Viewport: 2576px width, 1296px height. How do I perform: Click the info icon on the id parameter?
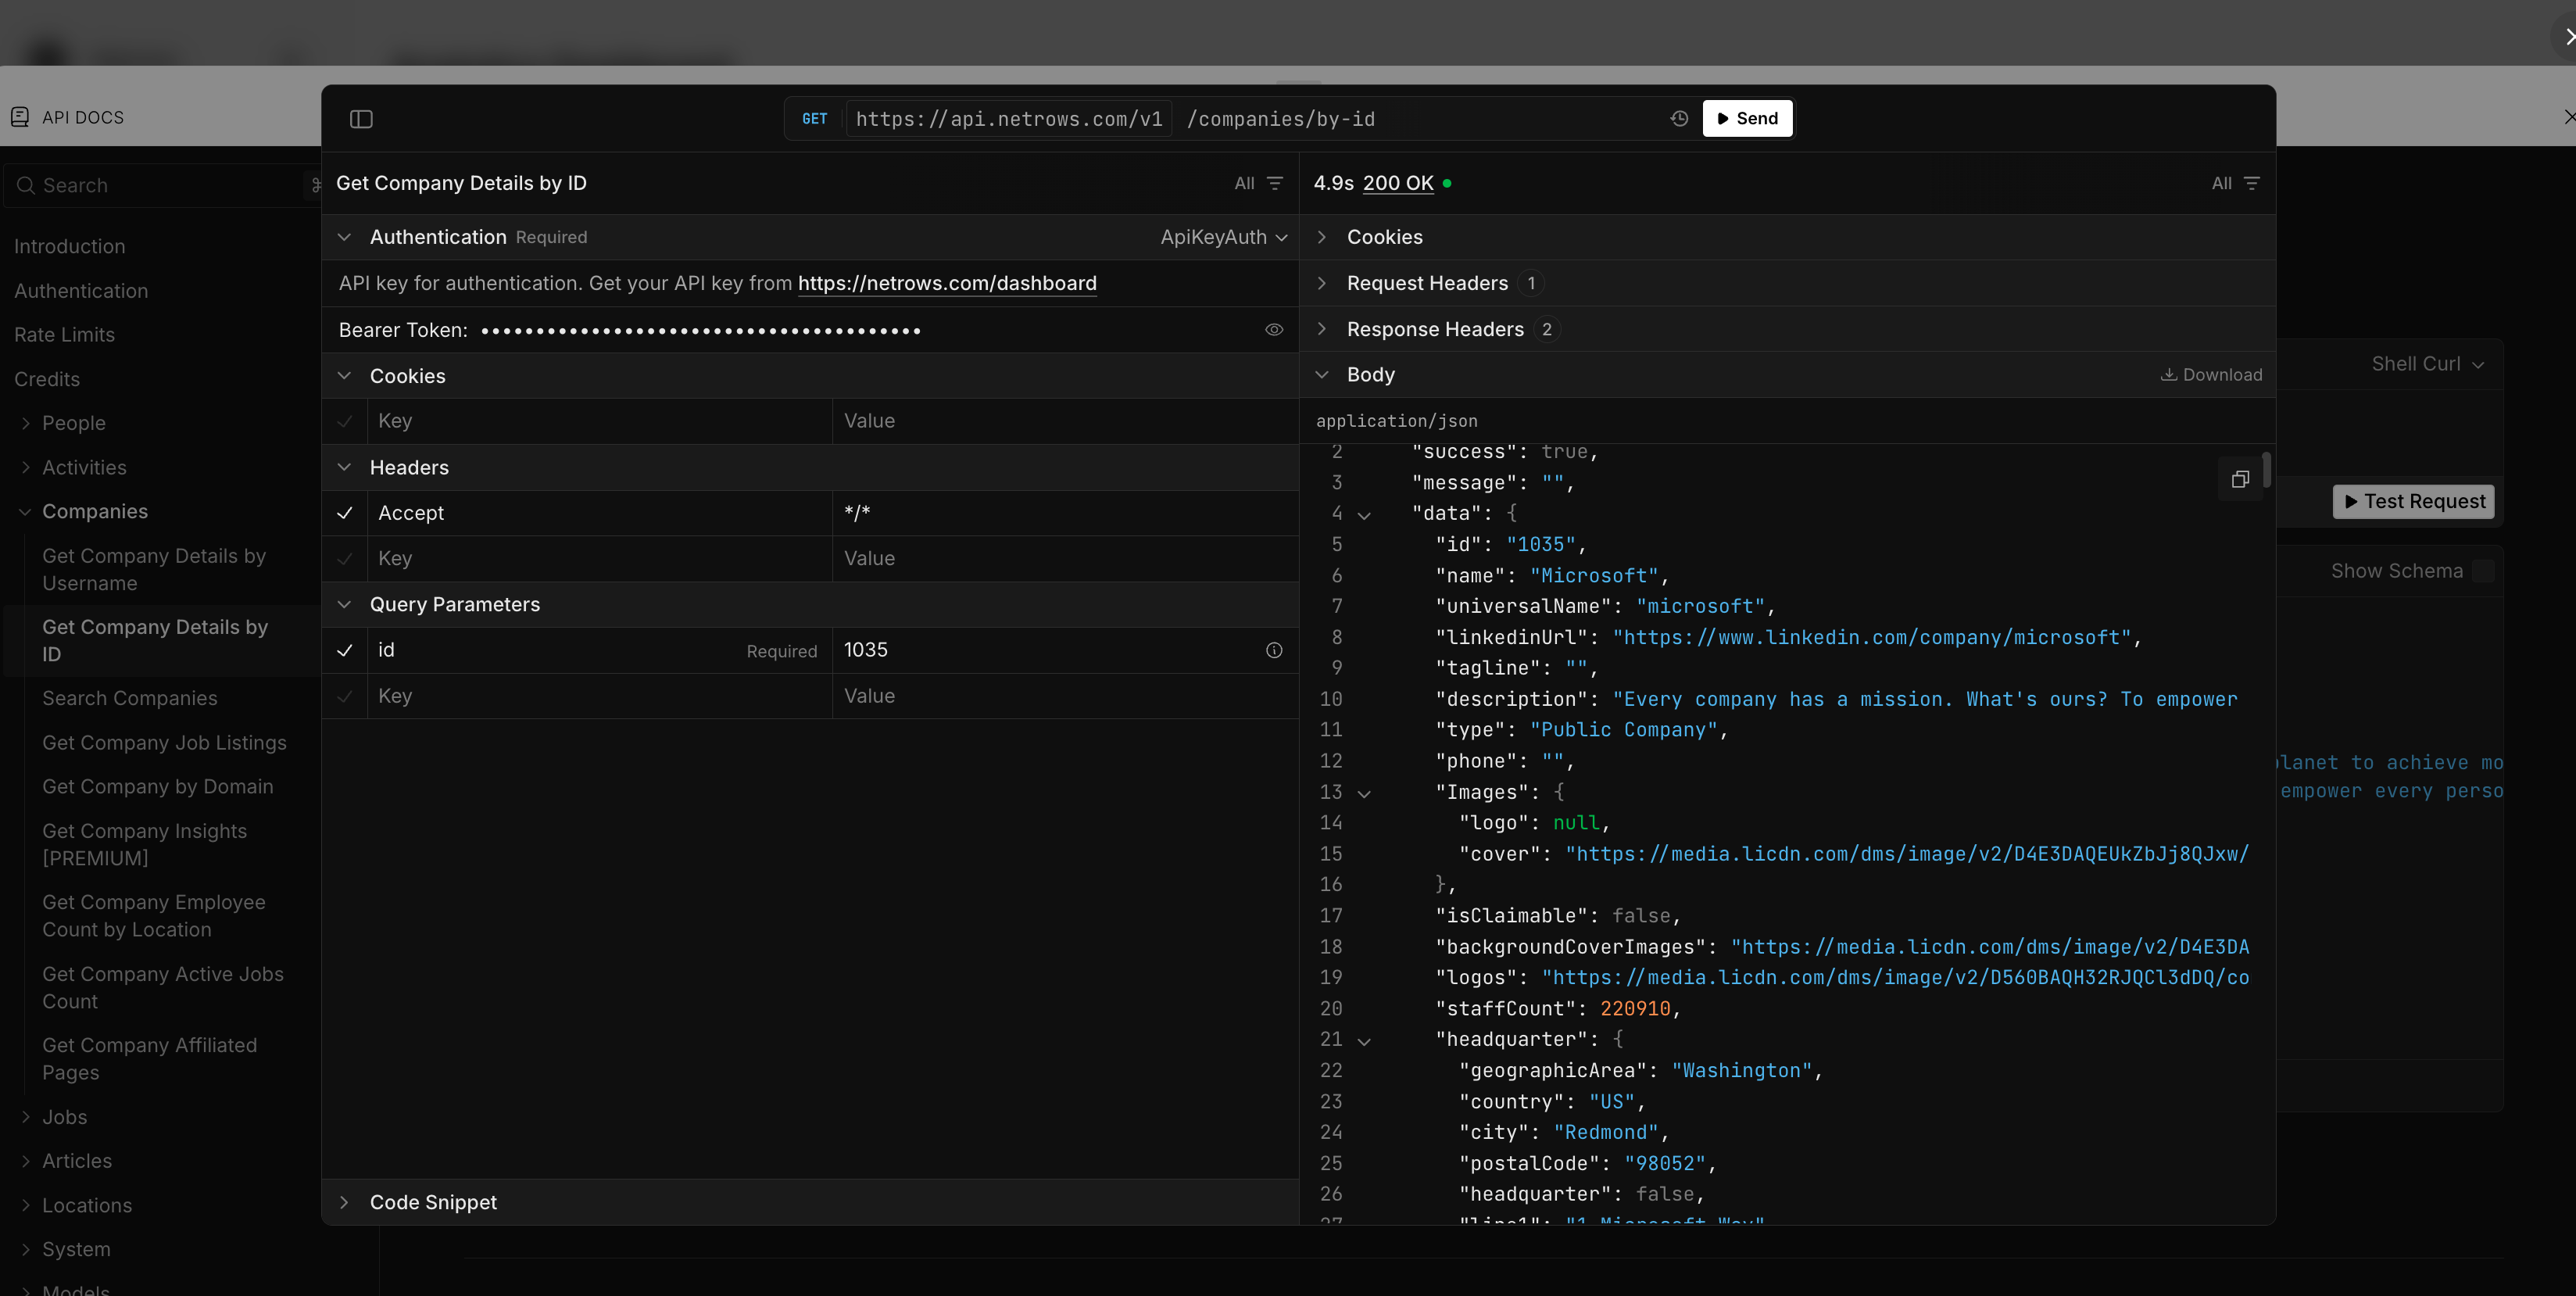(x=1273, y=650)
